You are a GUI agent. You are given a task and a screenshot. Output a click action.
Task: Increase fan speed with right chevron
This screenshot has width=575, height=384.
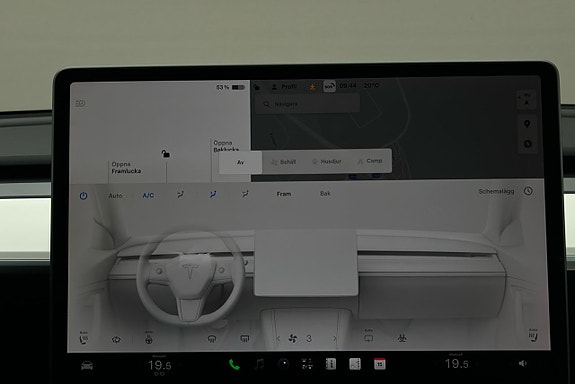click(x=334, y=339)
